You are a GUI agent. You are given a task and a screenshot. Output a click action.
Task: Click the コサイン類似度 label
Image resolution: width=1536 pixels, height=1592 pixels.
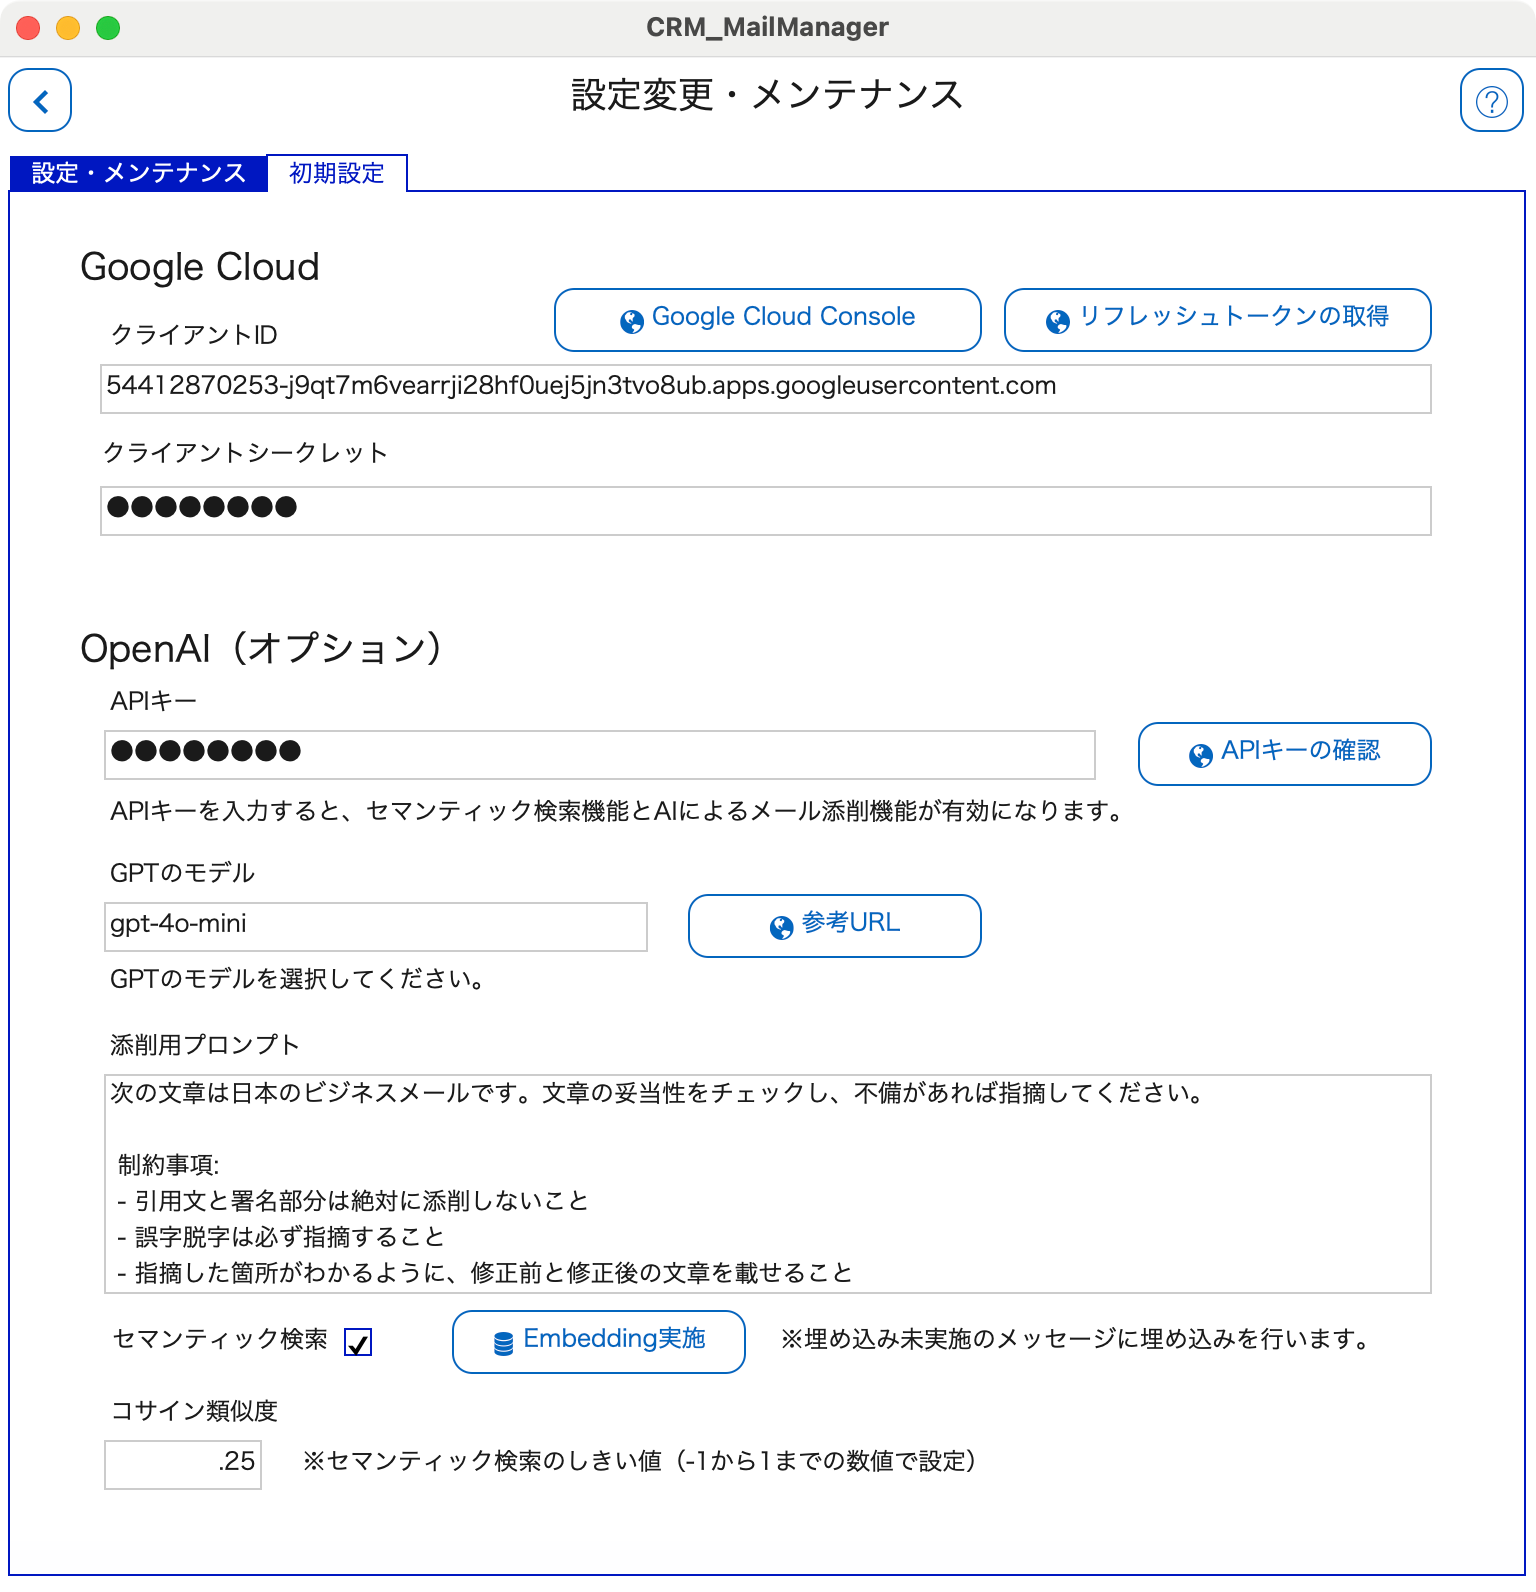194,1411
